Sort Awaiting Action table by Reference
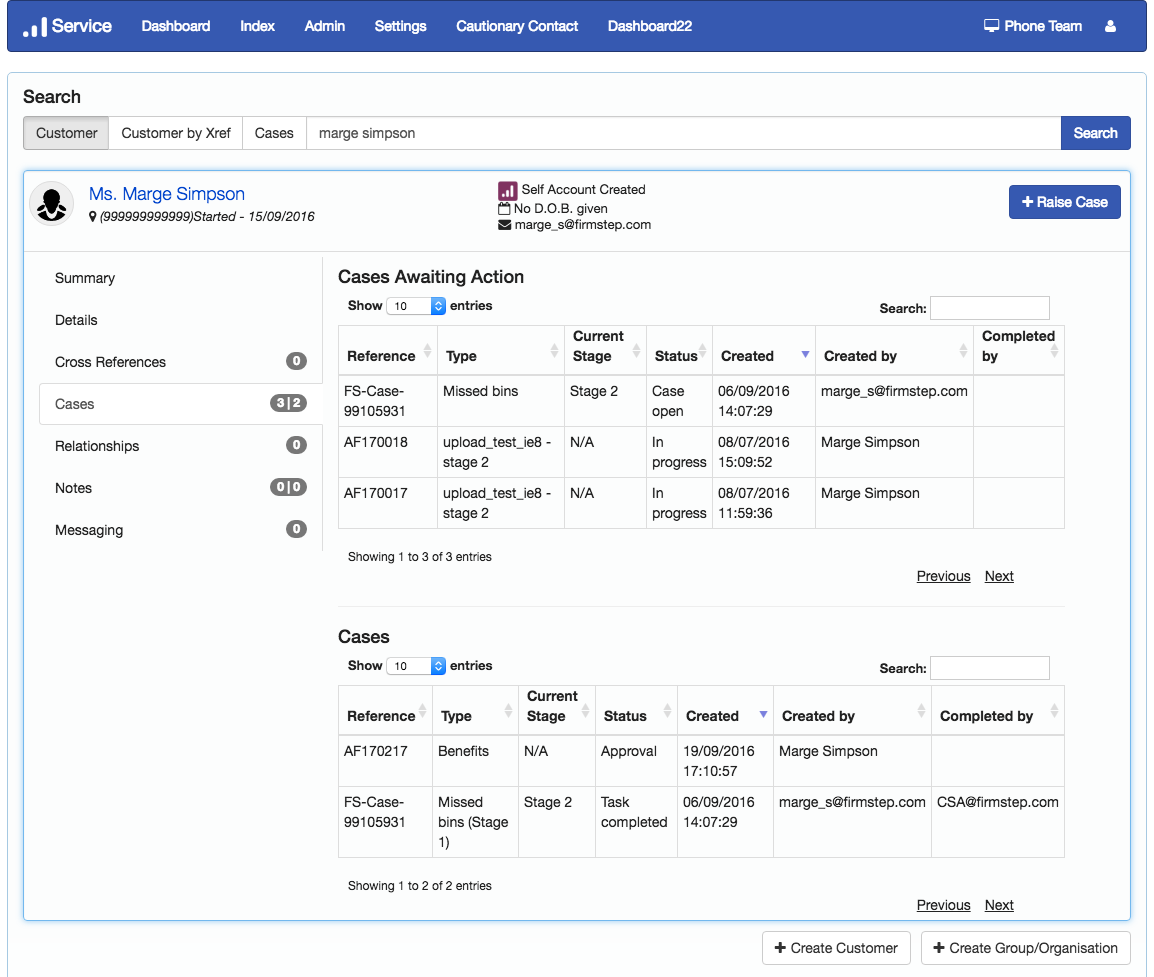Image resolution: width=1154 pixels, height=977 pixels. pyautogui.click(x=388, y=351)
